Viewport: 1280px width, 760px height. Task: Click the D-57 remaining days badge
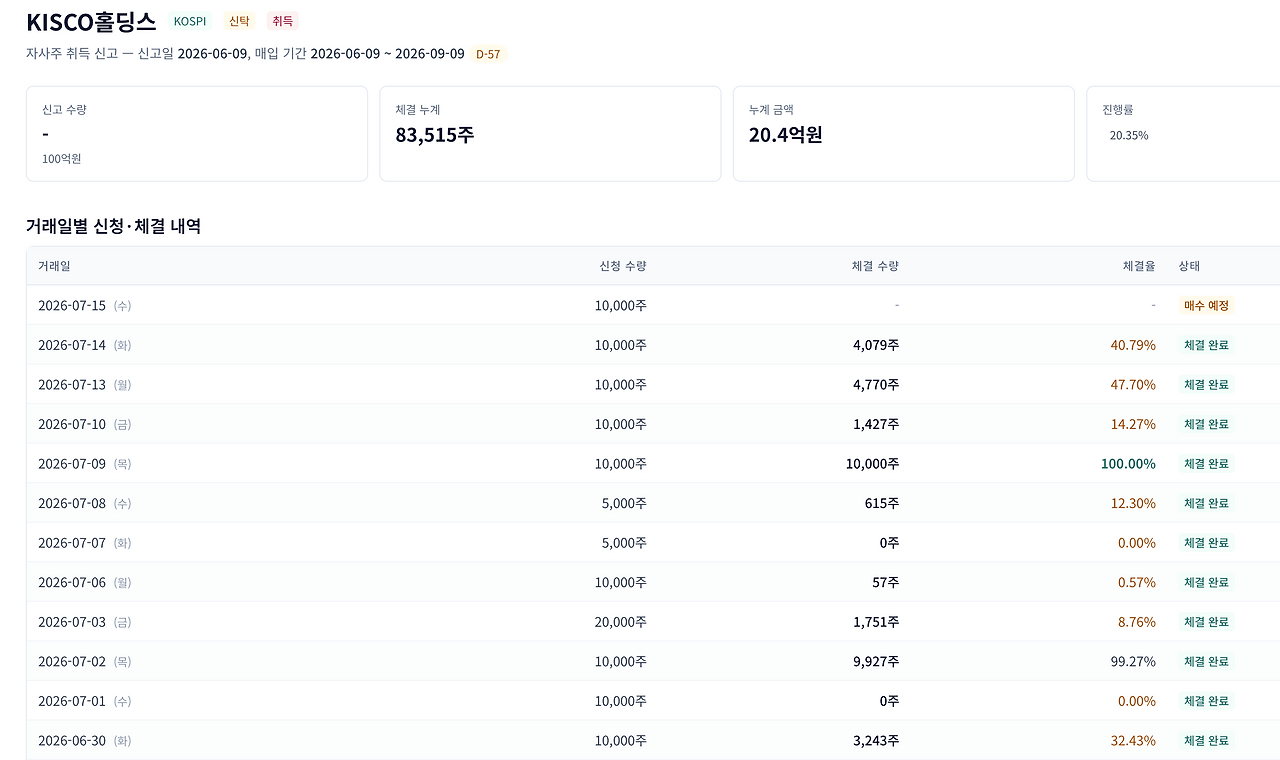click(x=488, y=54)
